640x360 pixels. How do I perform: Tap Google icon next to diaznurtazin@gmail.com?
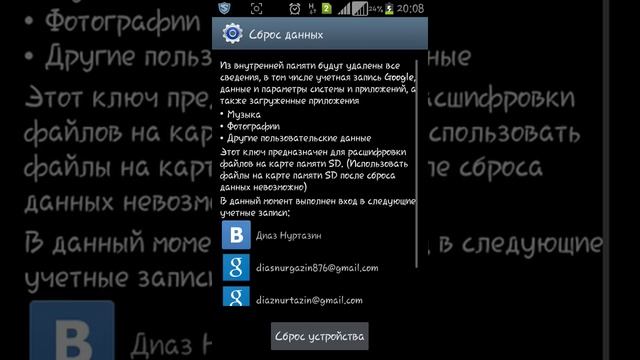(x=236, y=296)
